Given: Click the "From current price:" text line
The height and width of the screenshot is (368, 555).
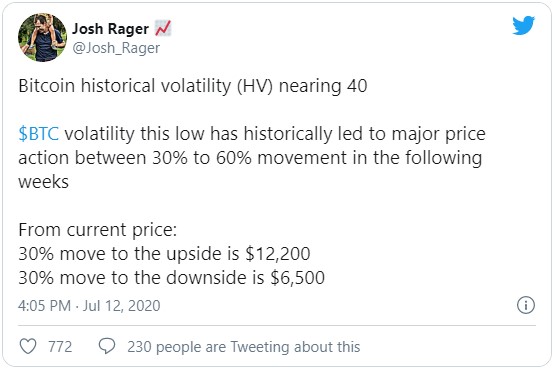Looking at the screenshot, I should [97, 230].
